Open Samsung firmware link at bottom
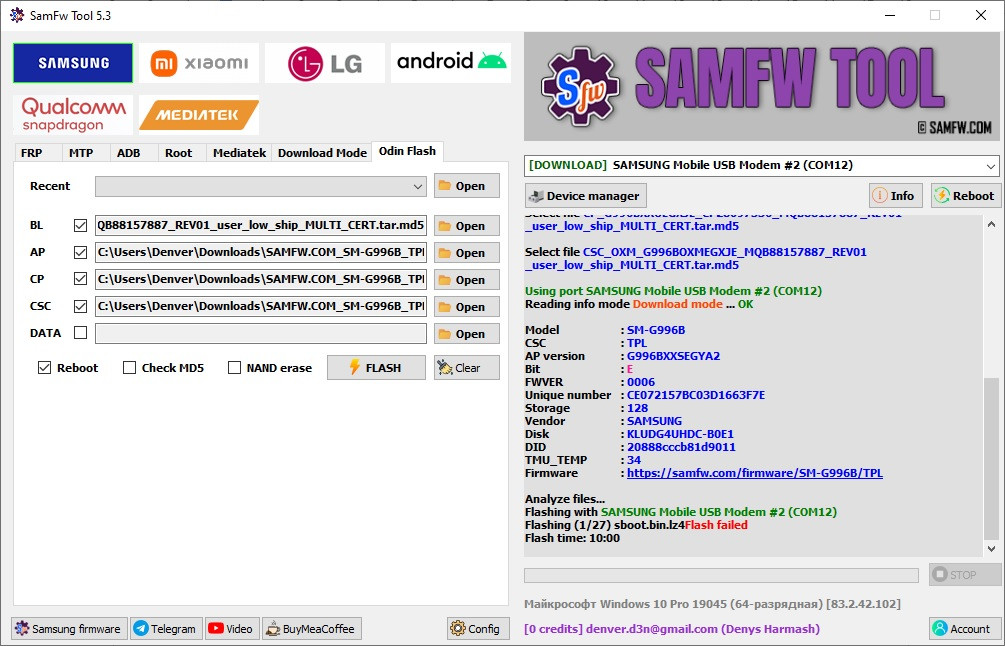This screenshot has width=1005, height=646. pos(69,629)
